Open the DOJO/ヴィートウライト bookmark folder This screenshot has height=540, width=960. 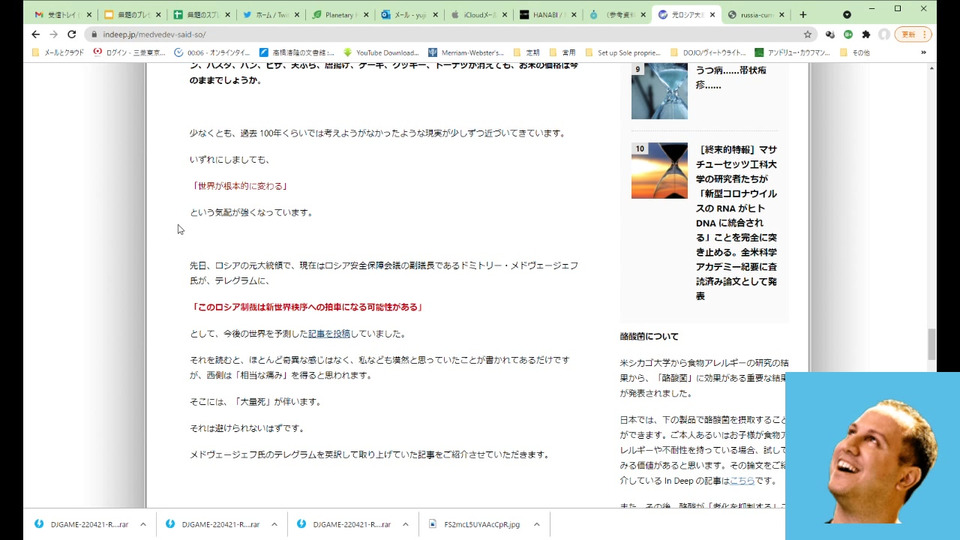point(708,53)
